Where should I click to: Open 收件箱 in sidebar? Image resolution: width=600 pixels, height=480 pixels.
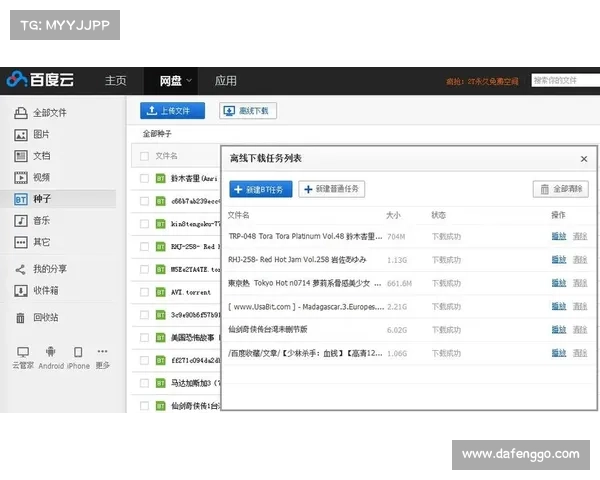tap(36, 291)
